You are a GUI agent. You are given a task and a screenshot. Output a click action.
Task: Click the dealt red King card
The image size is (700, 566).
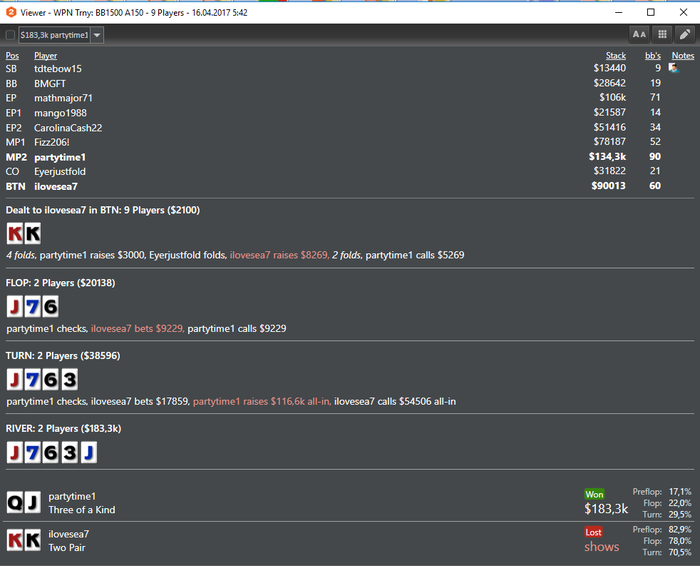tap(15, 233)
